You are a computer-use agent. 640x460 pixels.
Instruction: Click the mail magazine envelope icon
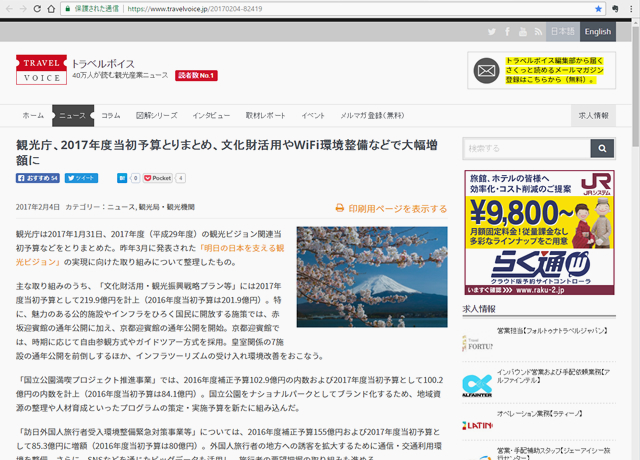tap(486, 70)
